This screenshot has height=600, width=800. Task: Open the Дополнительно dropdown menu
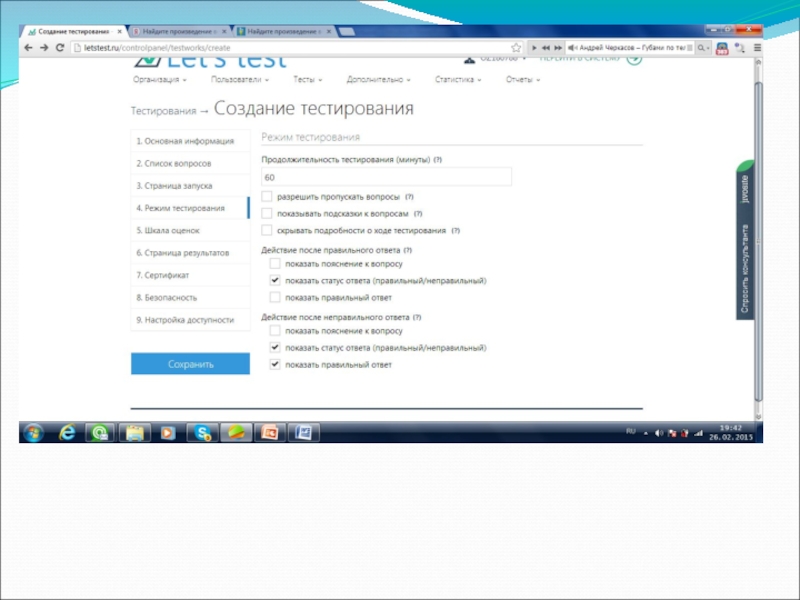(378, 80)
